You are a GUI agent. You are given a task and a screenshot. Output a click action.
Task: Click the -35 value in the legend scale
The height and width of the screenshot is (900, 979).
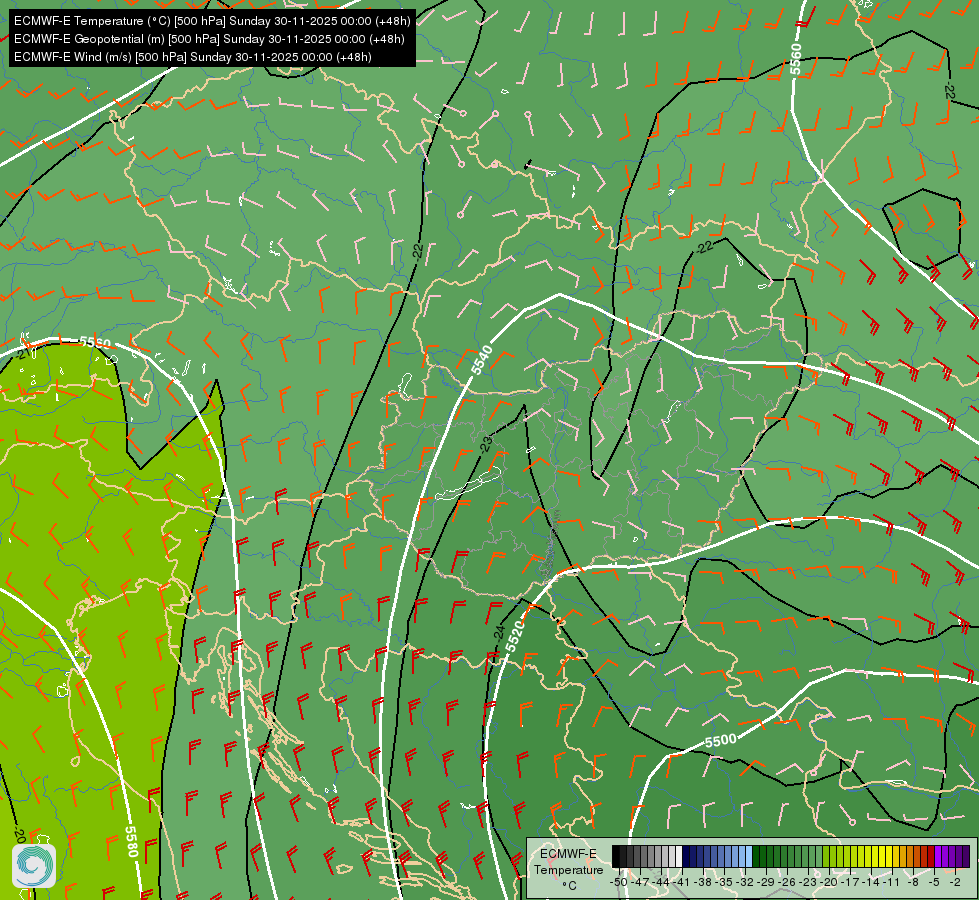coord(725,882)
